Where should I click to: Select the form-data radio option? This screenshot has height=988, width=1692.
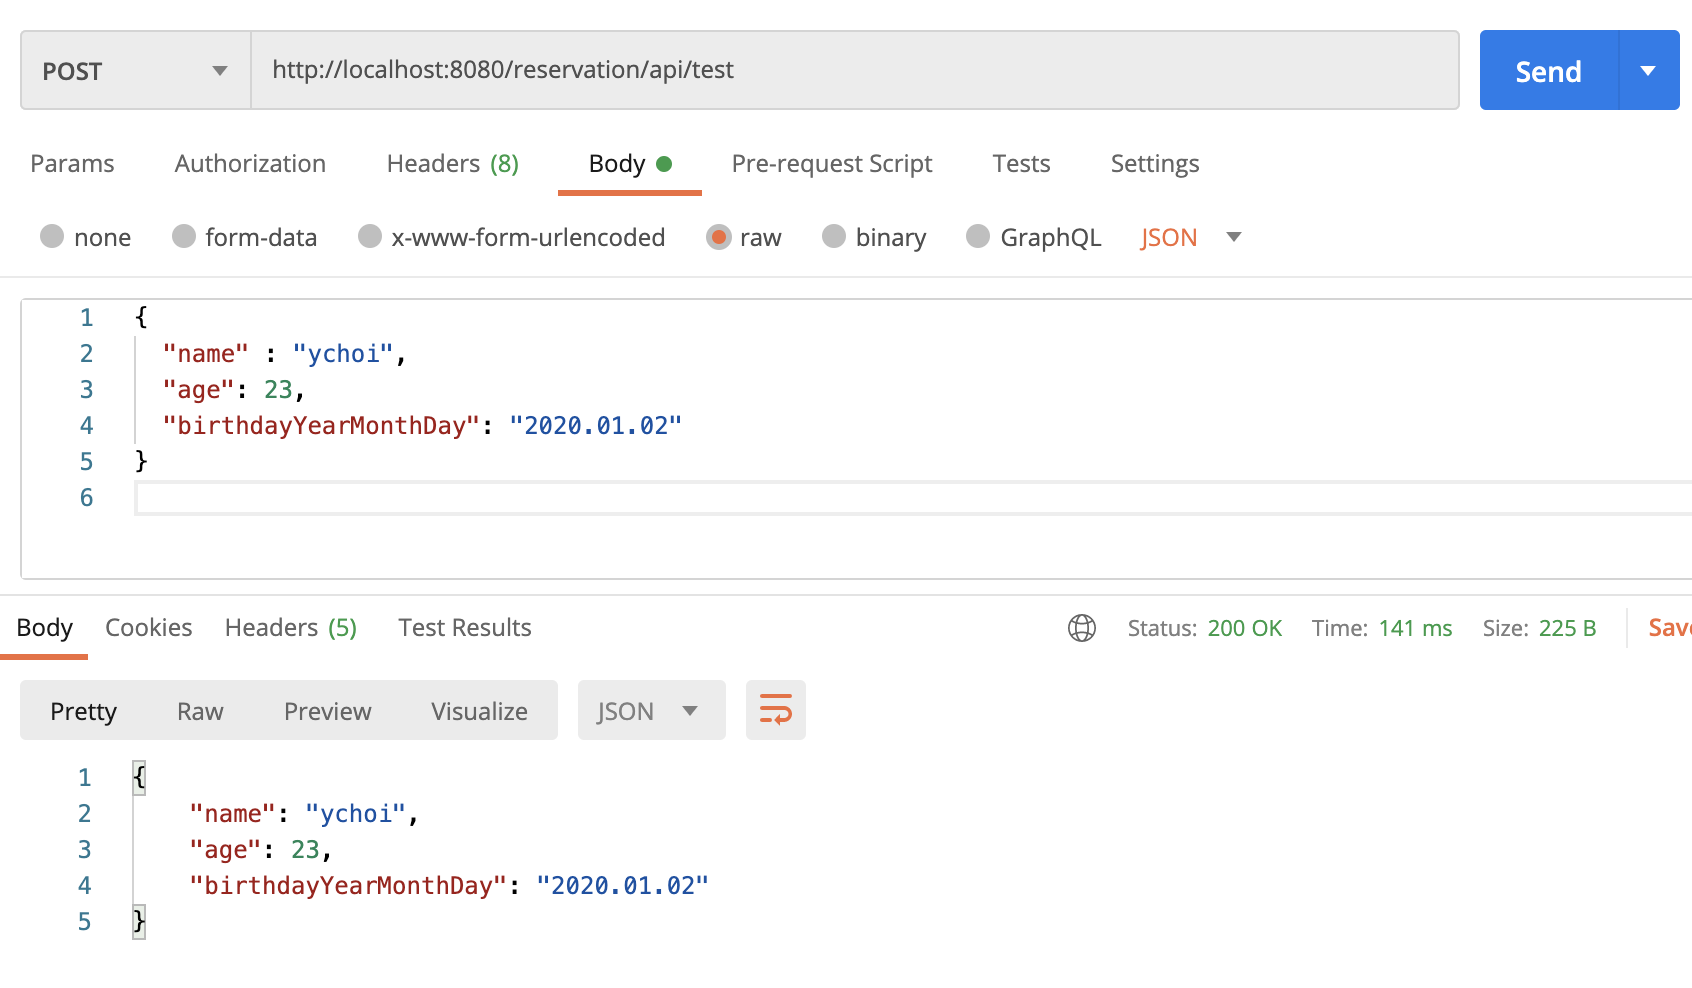(x=184, y=236)
